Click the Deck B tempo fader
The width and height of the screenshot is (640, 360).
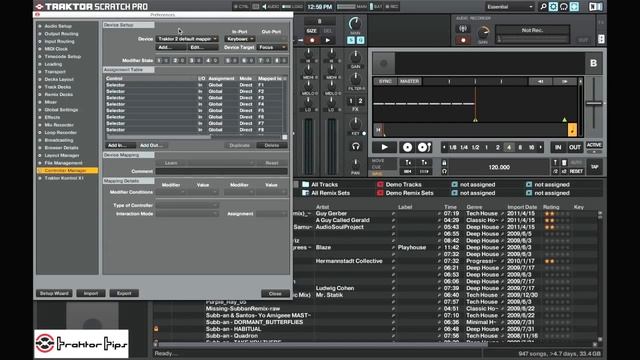[x=594, y=103]
